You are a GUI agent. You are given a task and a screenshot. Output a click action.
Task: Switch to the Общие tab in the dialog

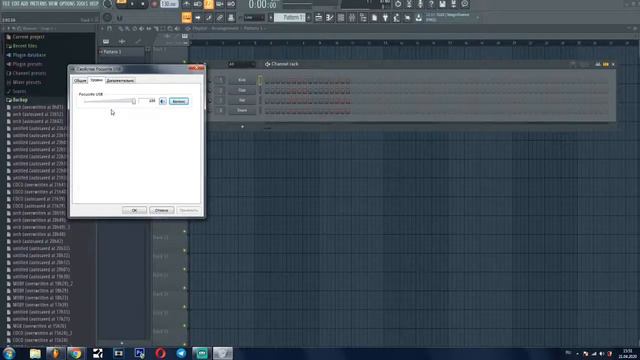[80, 81]
